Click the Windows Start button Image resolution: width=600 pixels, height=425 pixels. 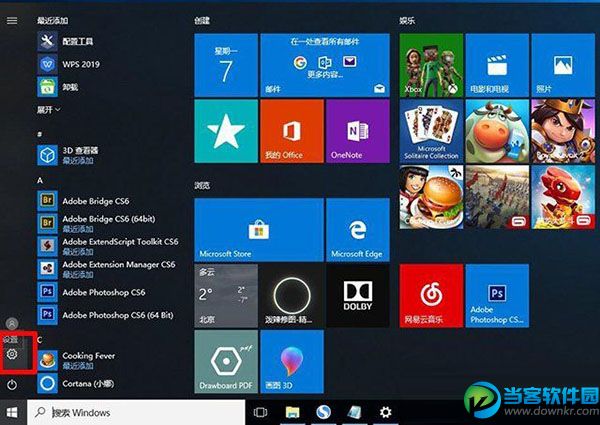pyautogui.click(x=12, y=412)
